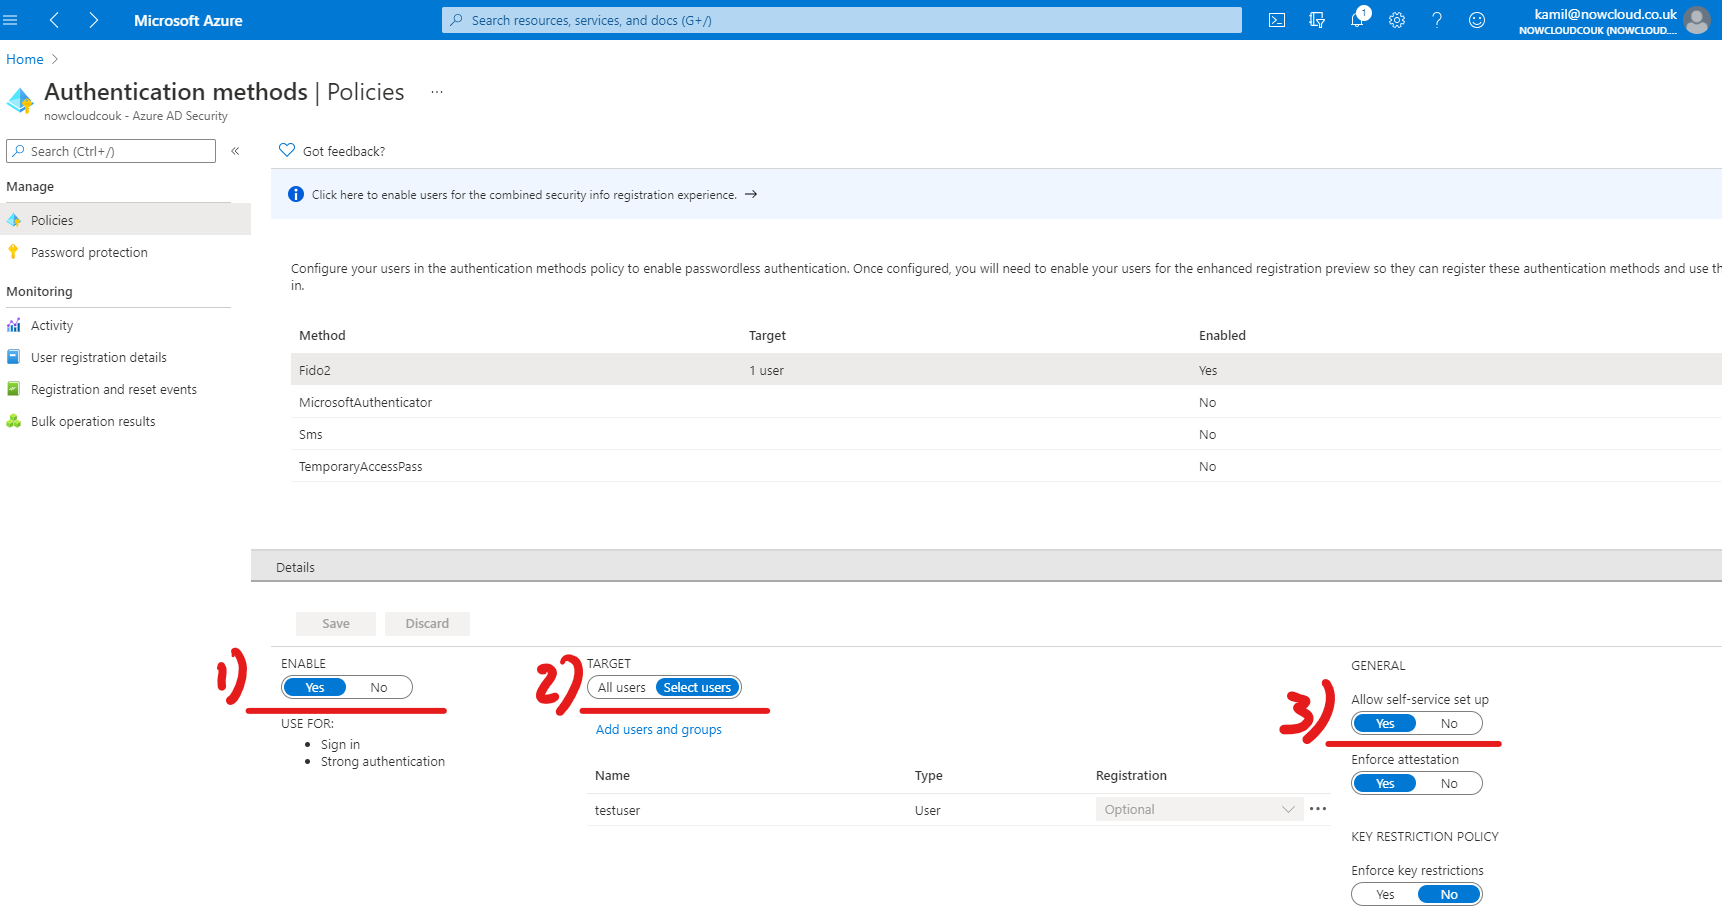Go forward with the right arrow
Viewport: 1722px width, 915px height.
(93, 20)
